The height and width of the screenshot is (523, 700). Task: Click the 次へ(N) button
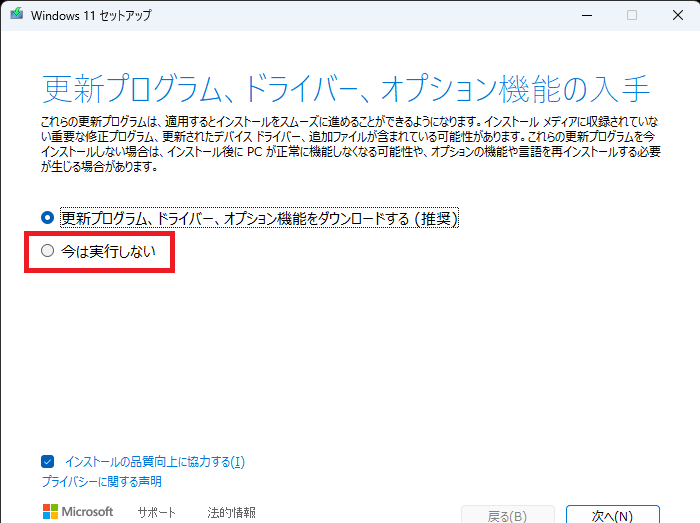pyautogui.click(x=612, y=515)
